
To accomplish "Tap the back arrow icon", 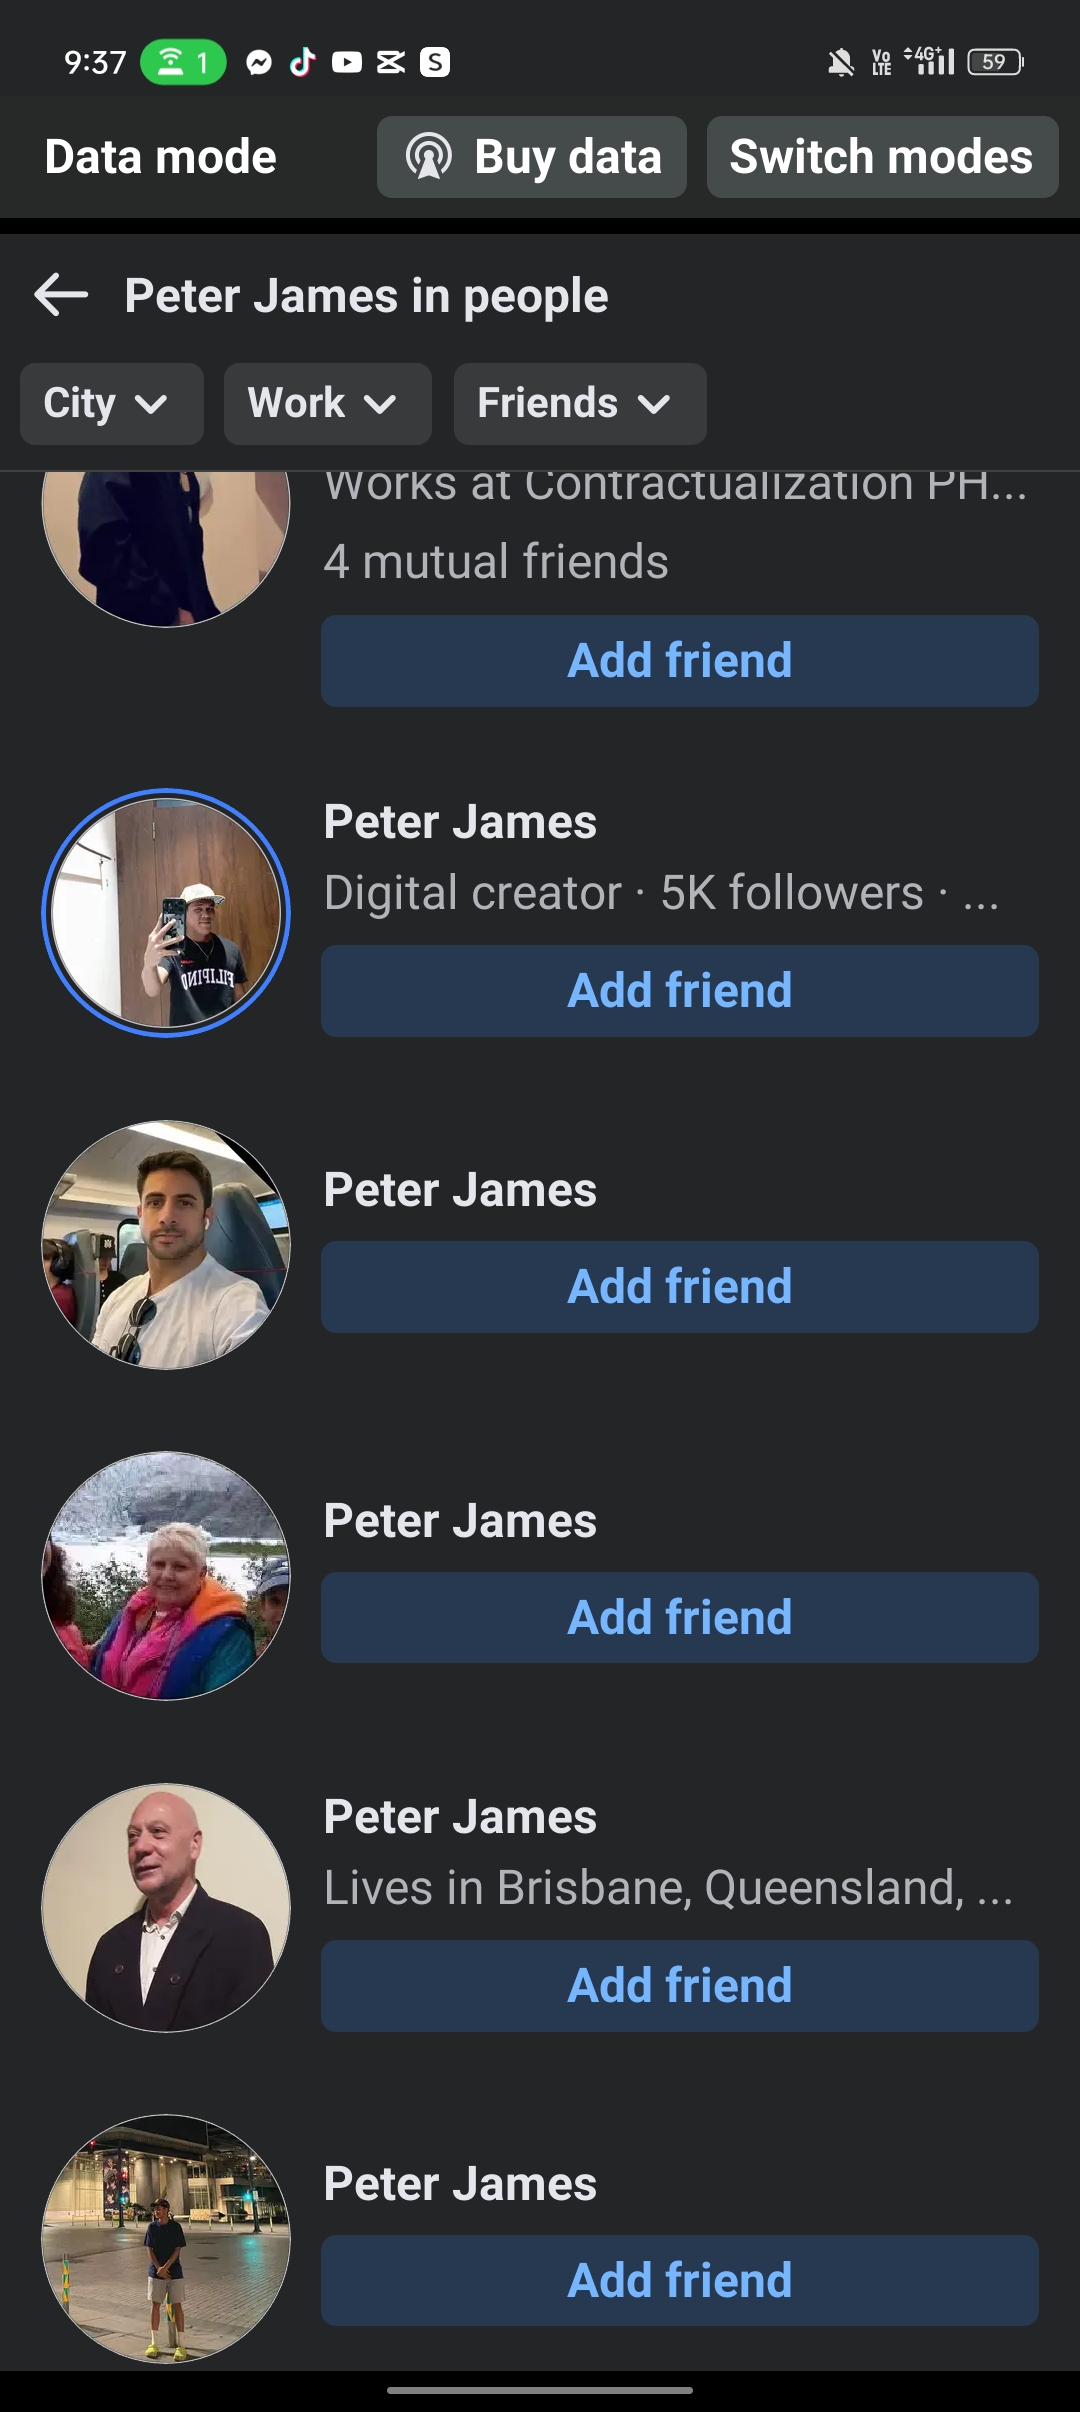I will (x=61, y=295).
